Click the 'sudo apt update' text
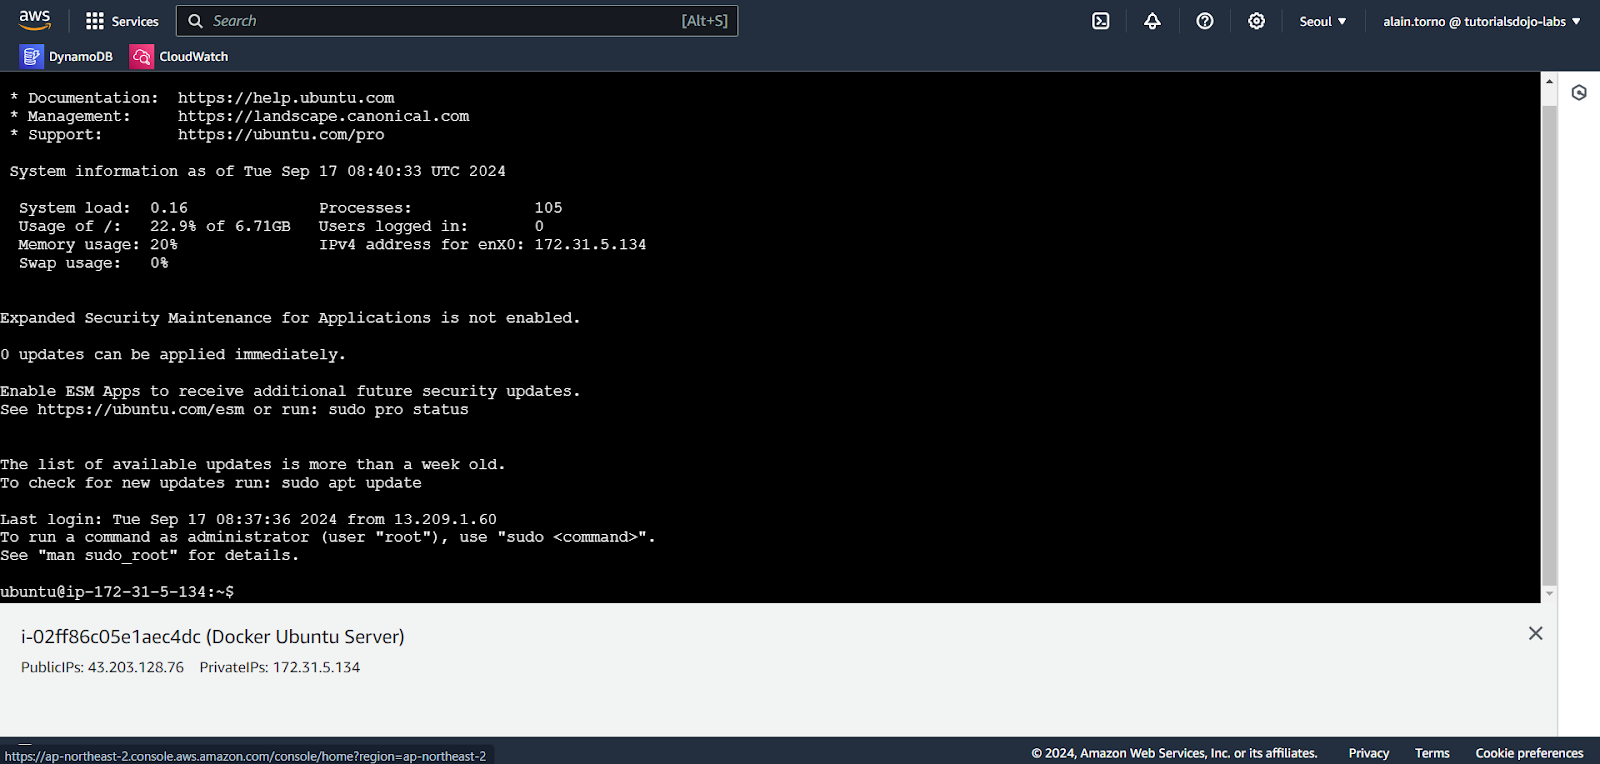This screenshot has width=1600, height=764. pyautogui.click(x=351, y=483)
